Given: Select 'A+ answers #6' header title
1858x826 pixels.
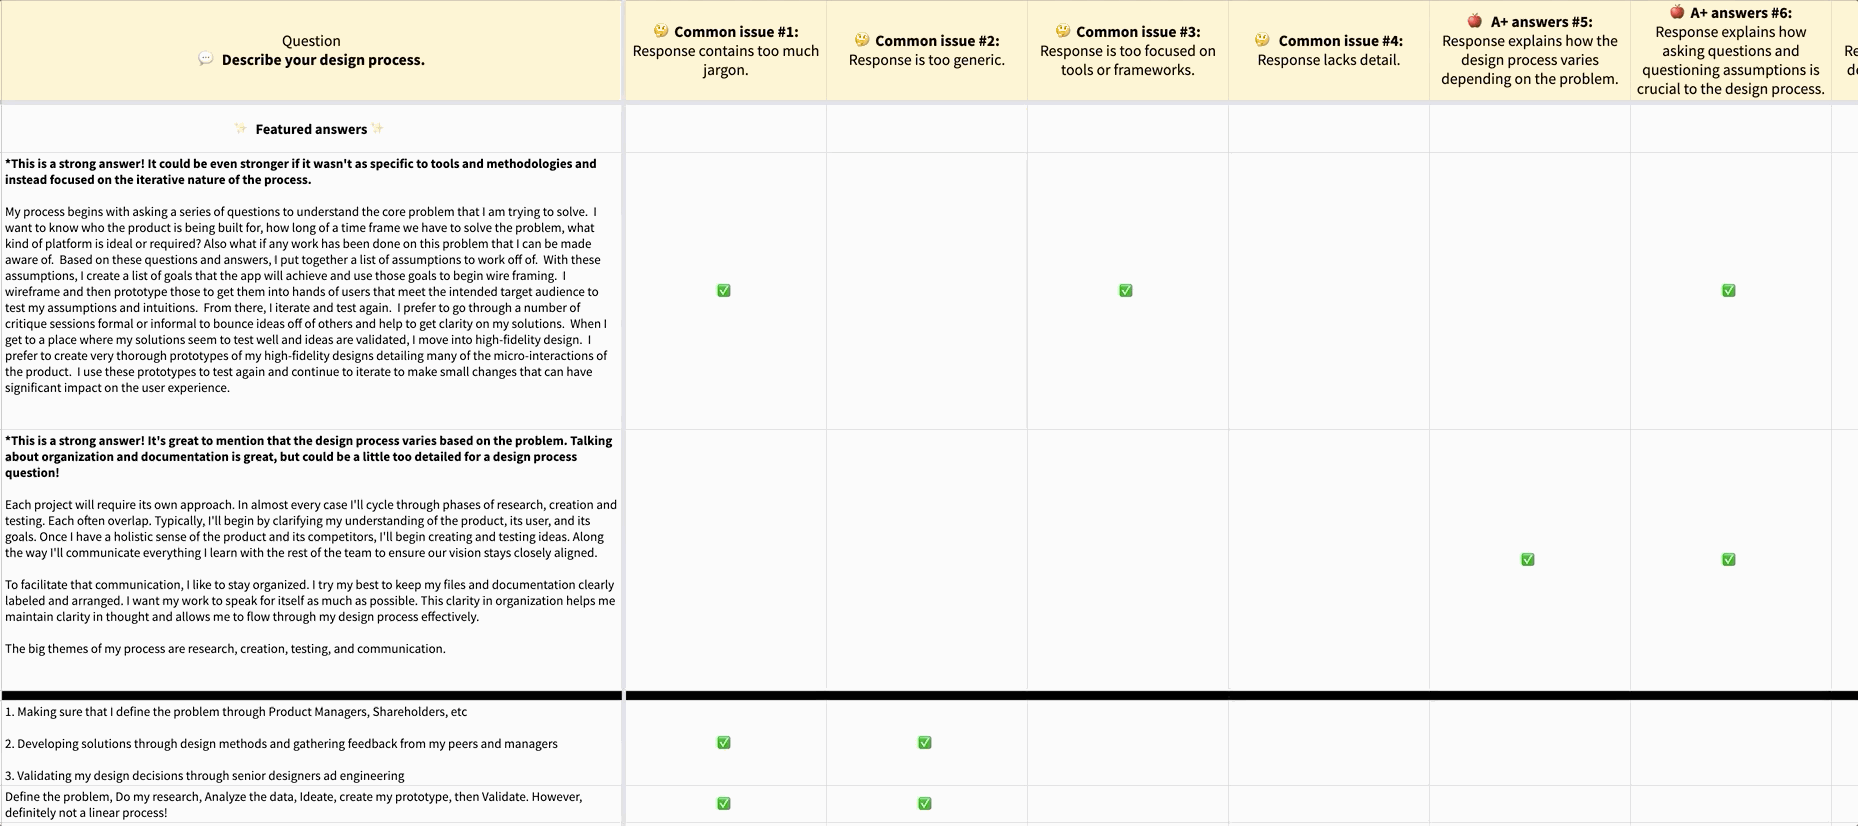Looking at the screenshot, I should pyautogui.click(x=1741, y=13).
